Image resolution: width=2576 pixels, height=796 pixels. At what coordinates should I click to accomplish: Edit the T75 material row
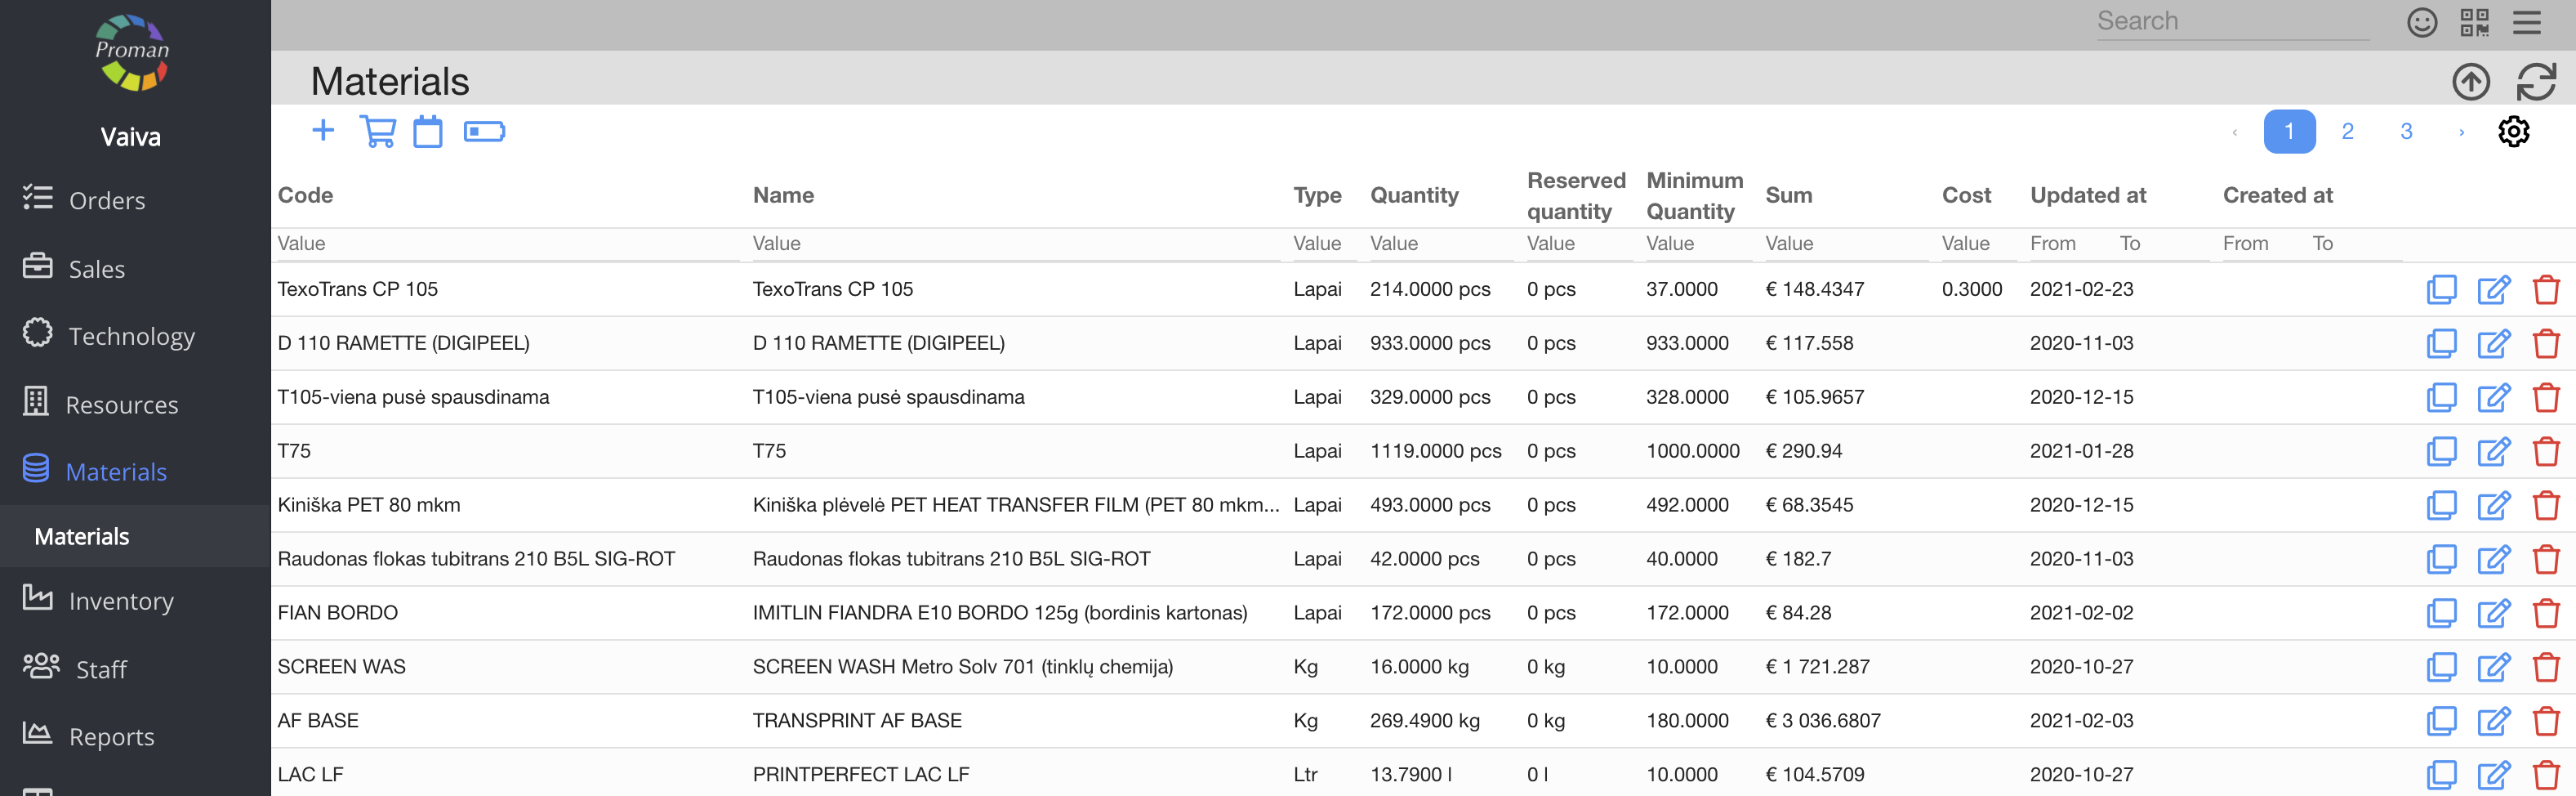(x=2493, y=452)
